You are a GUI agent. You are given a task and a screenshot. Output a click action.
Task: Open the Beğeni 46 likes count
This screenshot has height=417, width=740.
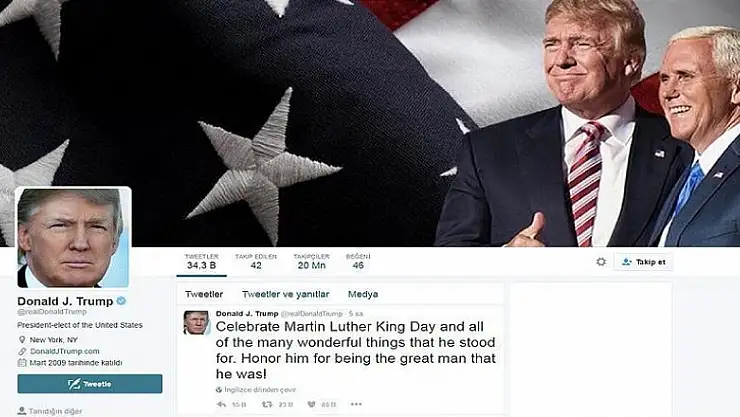tap(358, 261)
